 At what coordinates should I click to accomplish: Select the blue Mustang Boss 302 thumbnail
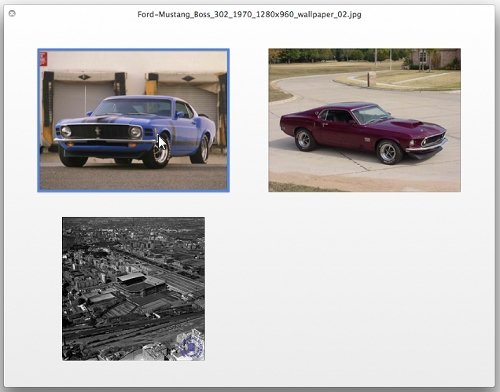click(133, 120)
